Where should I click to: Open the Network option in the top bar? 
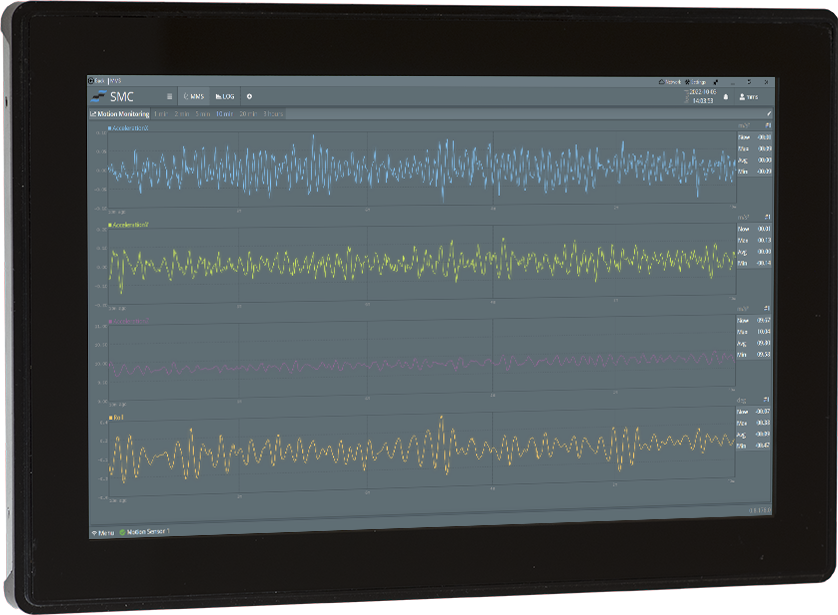(x=670, y=82)
